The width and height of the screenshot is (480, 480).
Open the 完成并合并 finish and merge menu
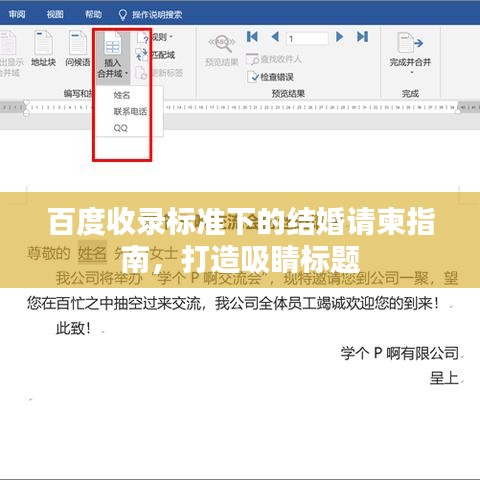tap(410, 52)
